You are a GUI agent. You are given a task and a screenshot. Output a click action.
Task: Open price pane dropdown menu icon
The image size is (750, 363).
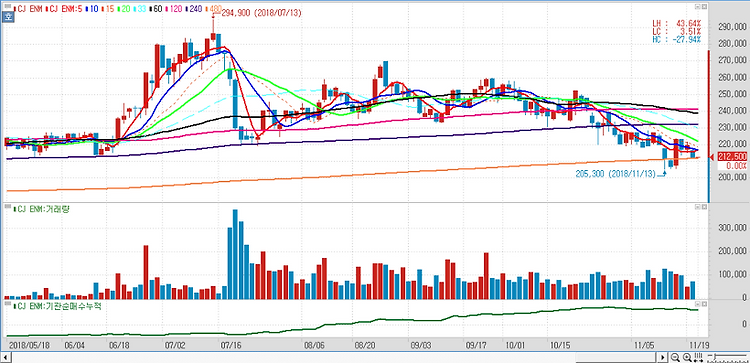[x=697, y=7]
